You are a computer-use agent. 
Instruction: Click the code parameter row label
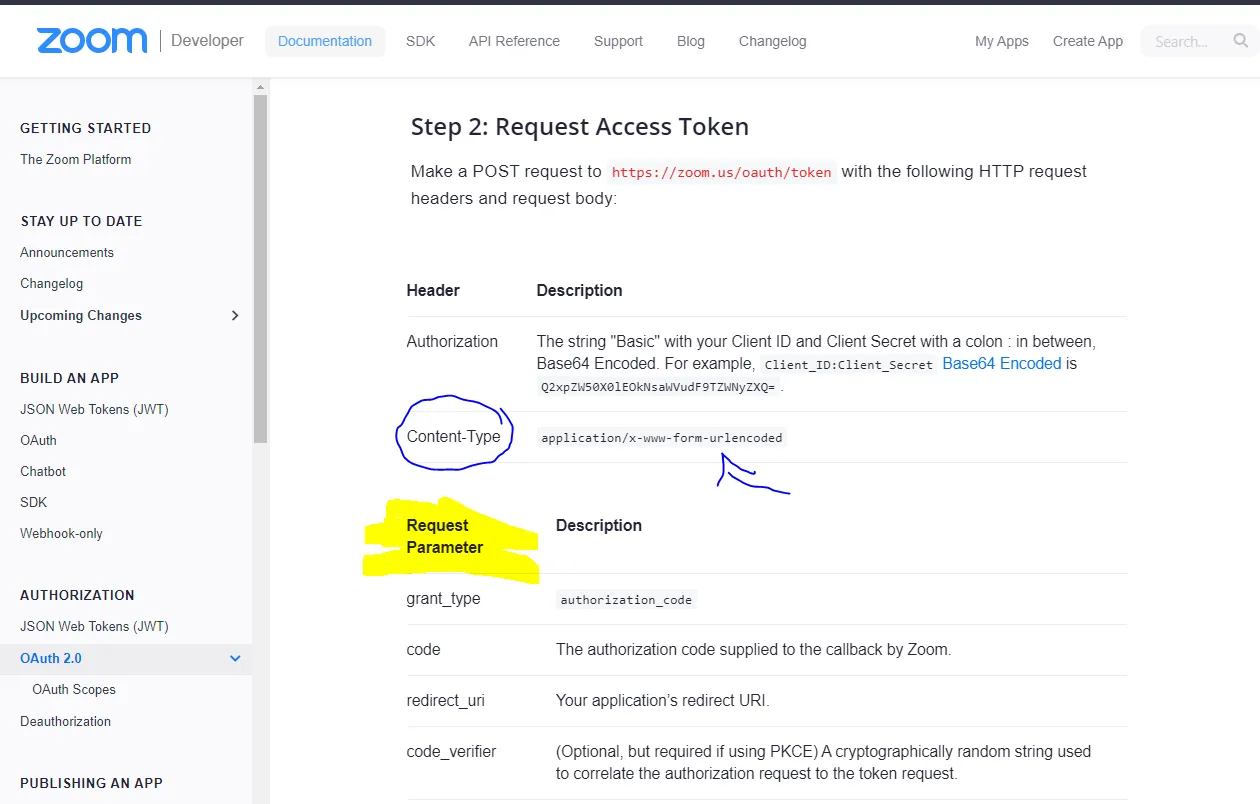pos(423,649)
